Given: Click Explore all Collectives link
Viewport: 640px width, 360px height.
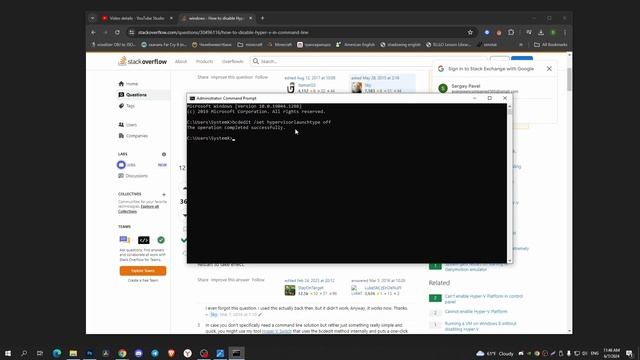Looking at the screenshot, I should pyautogui.click(x=138, y=209).
